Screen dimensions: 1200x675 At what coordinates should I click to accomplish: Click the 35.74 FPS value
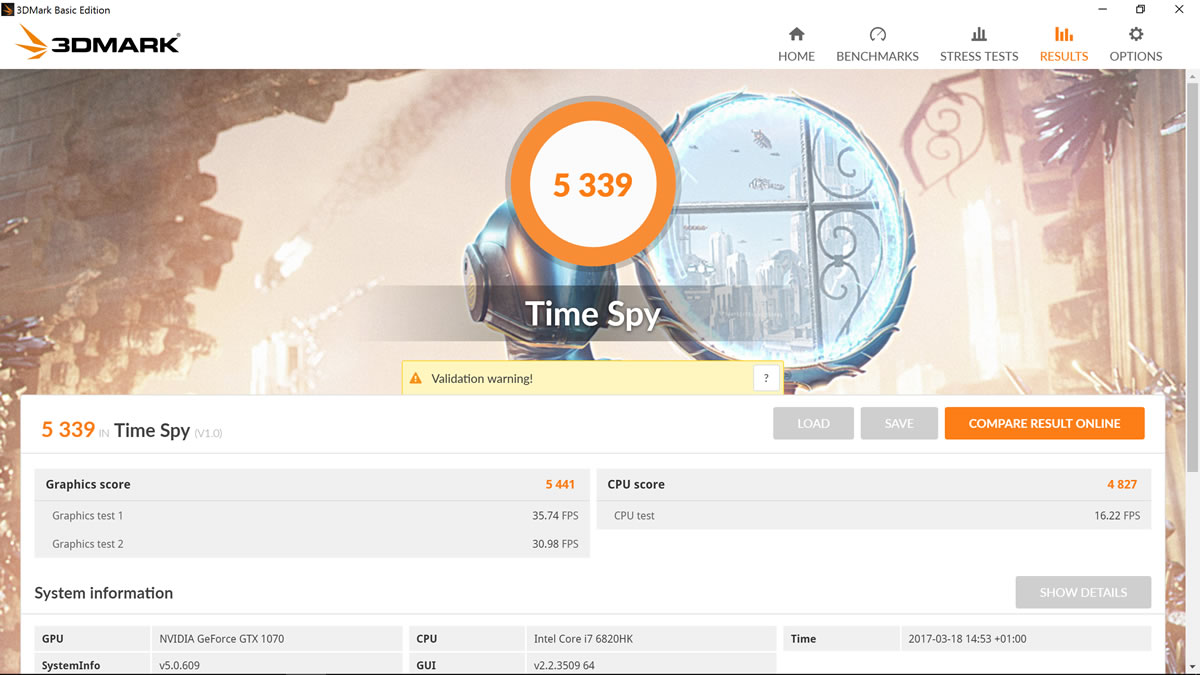(554, 516)
